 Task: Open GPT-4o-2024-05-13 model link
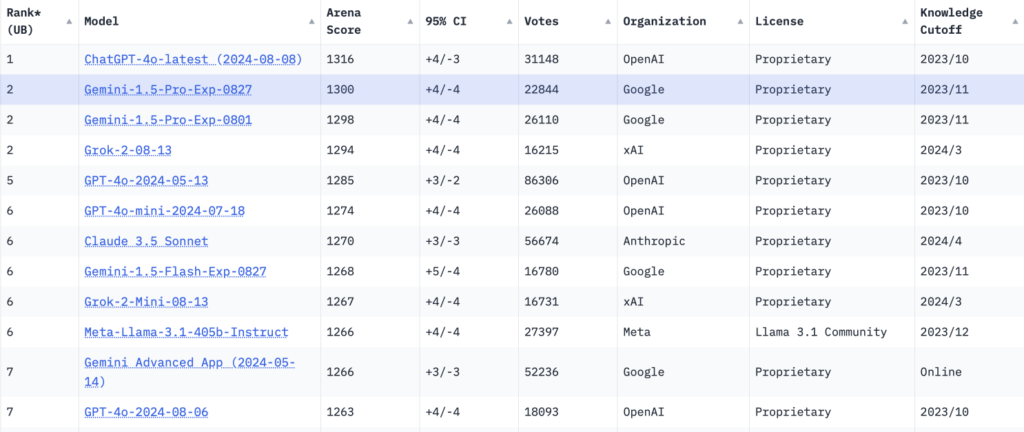(146, 180)
